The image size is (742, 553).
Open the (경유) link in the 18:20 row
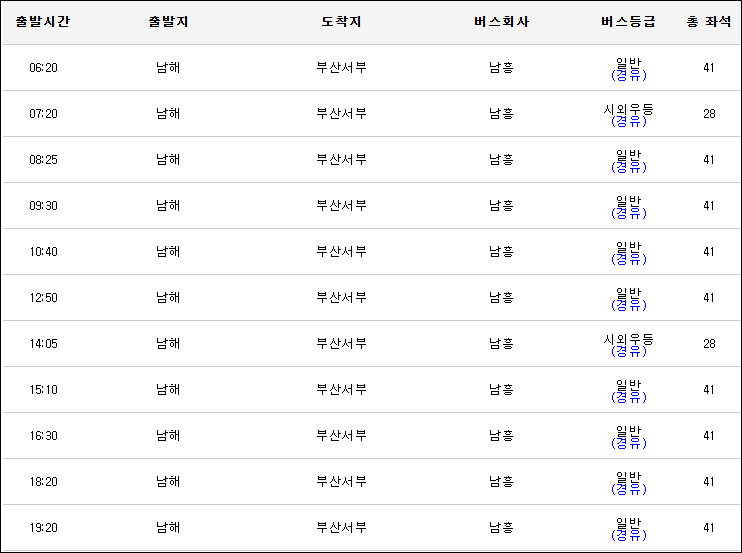click(628, 489)
